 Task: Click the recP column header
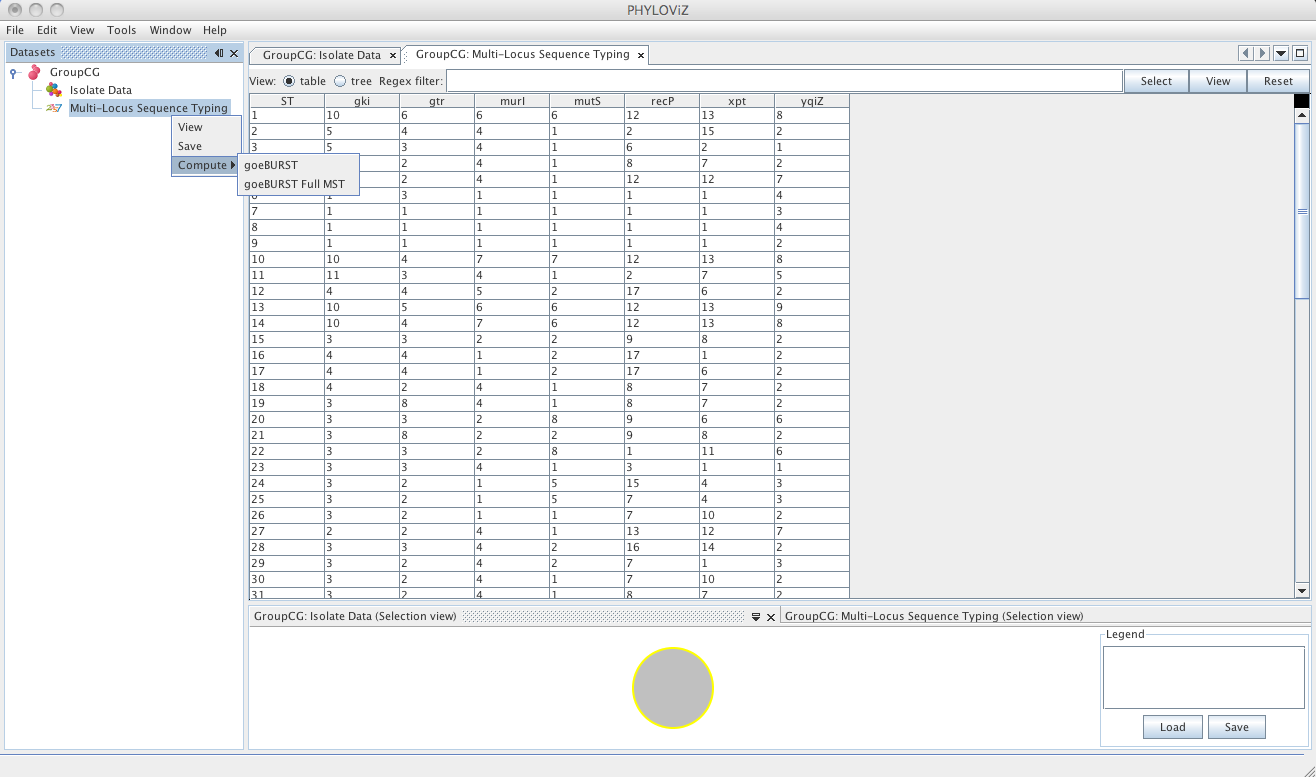(662, 101)
